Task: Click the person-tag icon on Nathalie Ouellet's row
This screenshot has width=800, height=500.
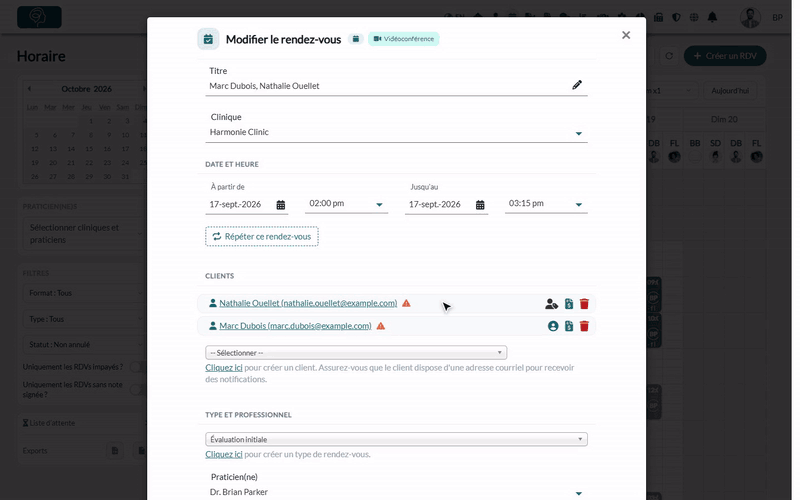Action: point(552,304)
